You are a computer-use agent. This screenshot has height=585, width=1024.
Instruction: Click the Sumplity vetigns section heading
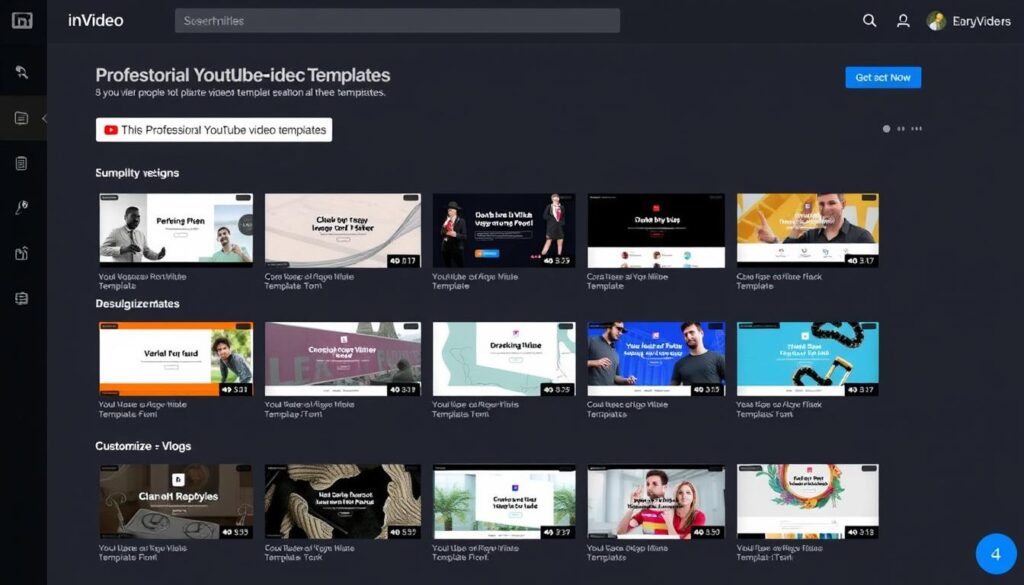[137, 173]
